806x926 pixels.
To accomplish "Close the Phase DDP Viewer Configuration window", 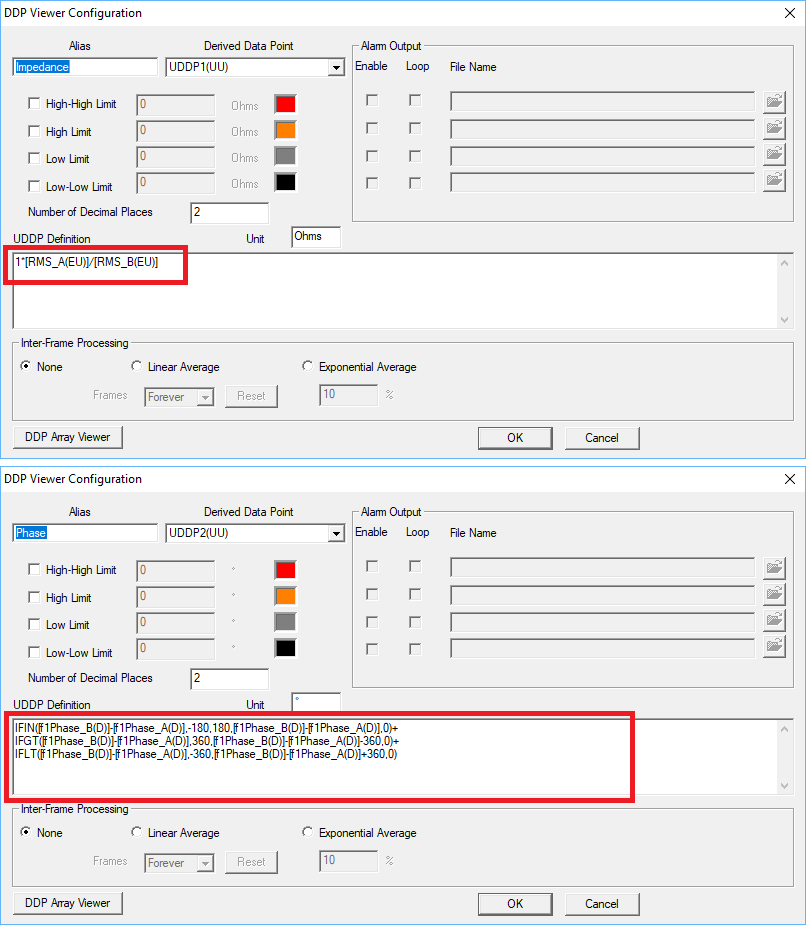I will 789,479.
